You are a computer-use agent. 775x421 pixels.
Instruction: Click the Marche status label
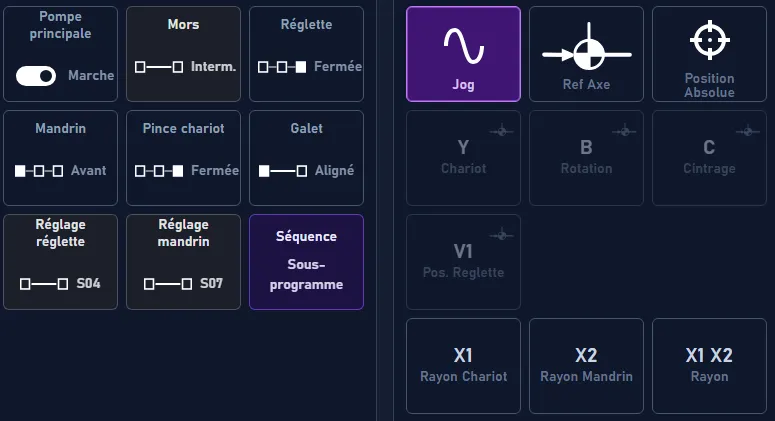[91, 76]
